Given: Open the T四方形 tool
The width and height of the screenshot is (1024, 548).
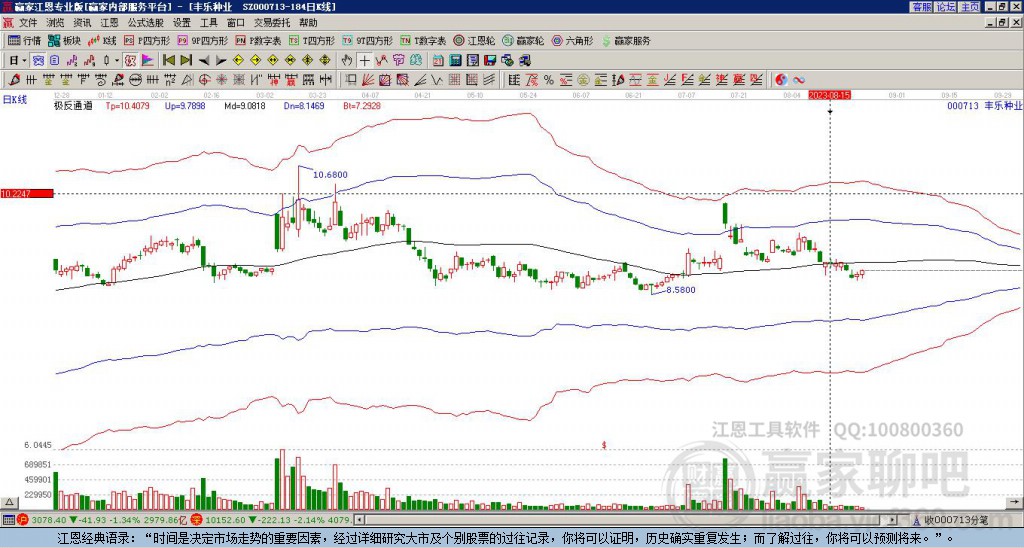Looking at the screenshot, I should click(x=312, y=40).
